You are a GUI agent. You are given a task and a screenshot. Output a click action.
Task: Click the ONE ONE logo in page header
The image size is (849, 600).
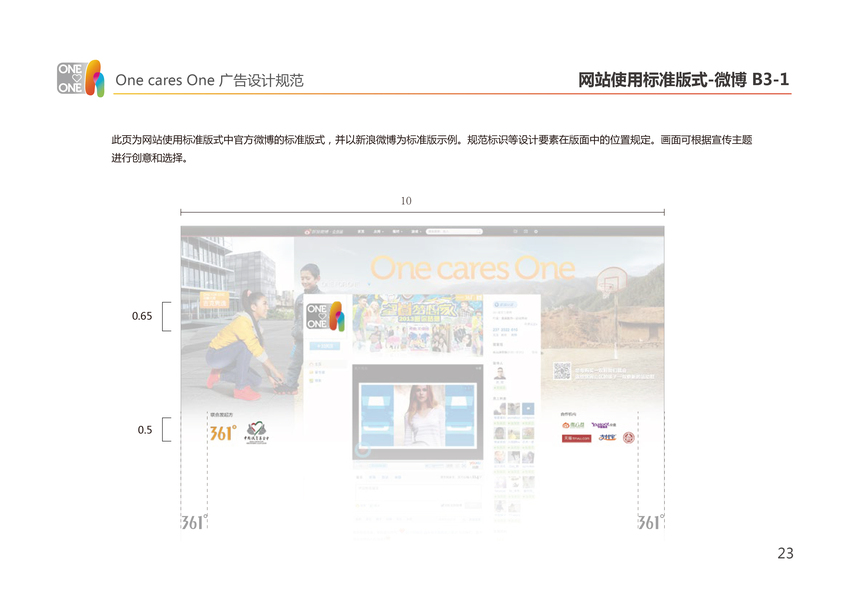[x=80, y=79]
